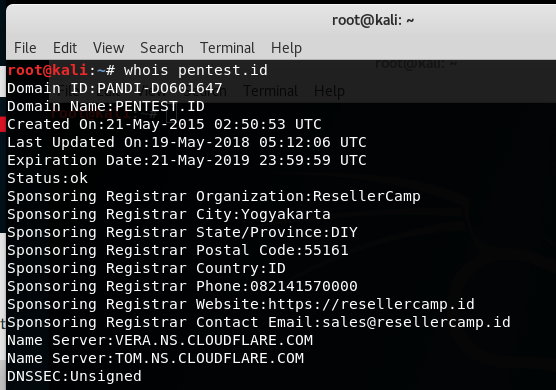Click the Registrar Phone number 082141570000
Screen dimensions: 556x390
[x=304, y=286]
